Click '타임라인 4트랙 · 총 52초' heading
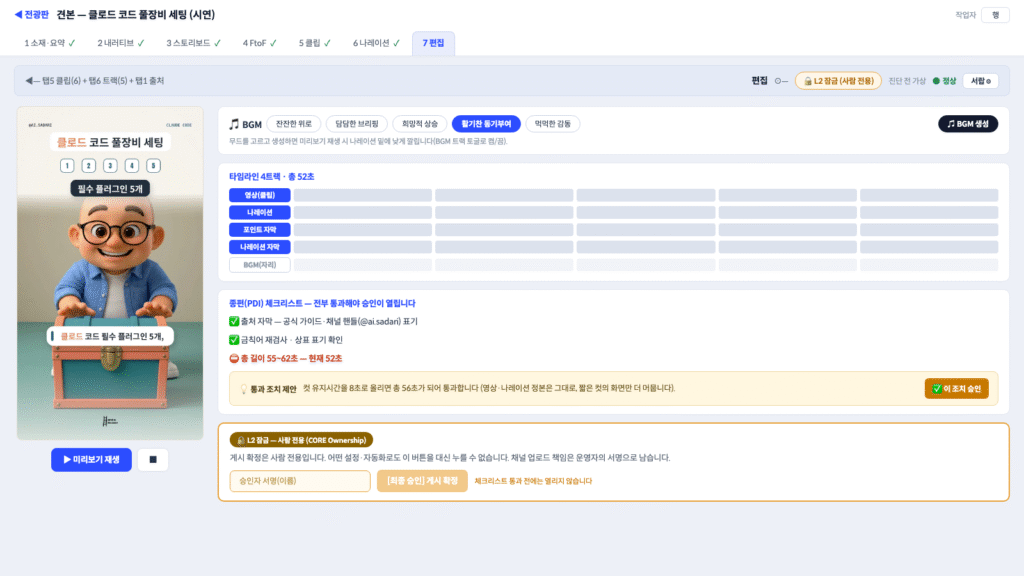The image size is (1024, 576). pos(272,176)
